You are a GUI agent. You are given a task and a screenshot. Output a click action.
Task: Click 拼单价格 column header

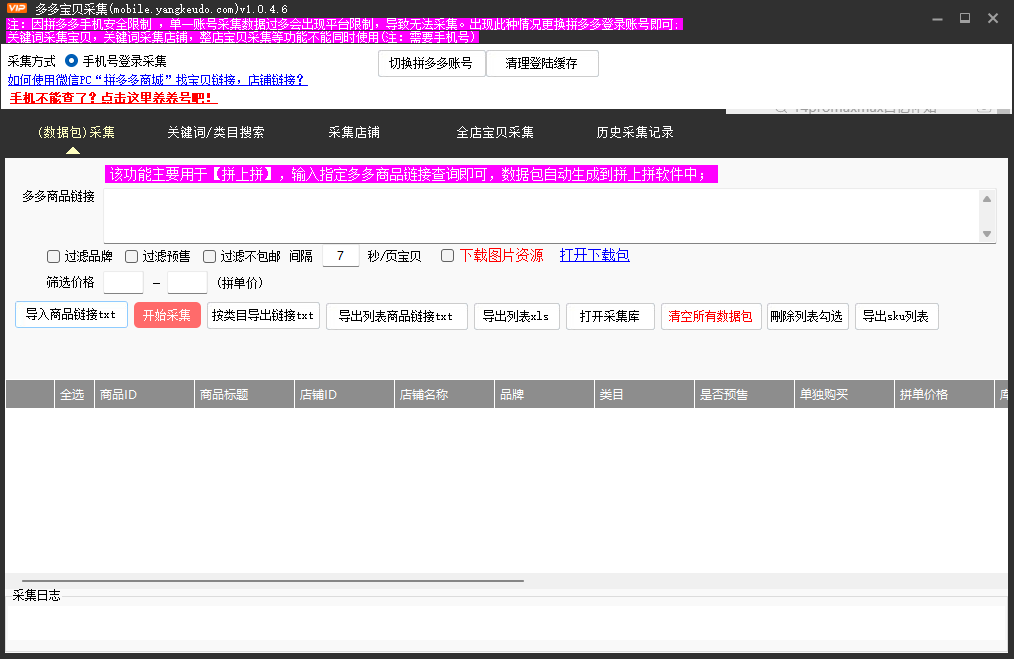point(944,394)
